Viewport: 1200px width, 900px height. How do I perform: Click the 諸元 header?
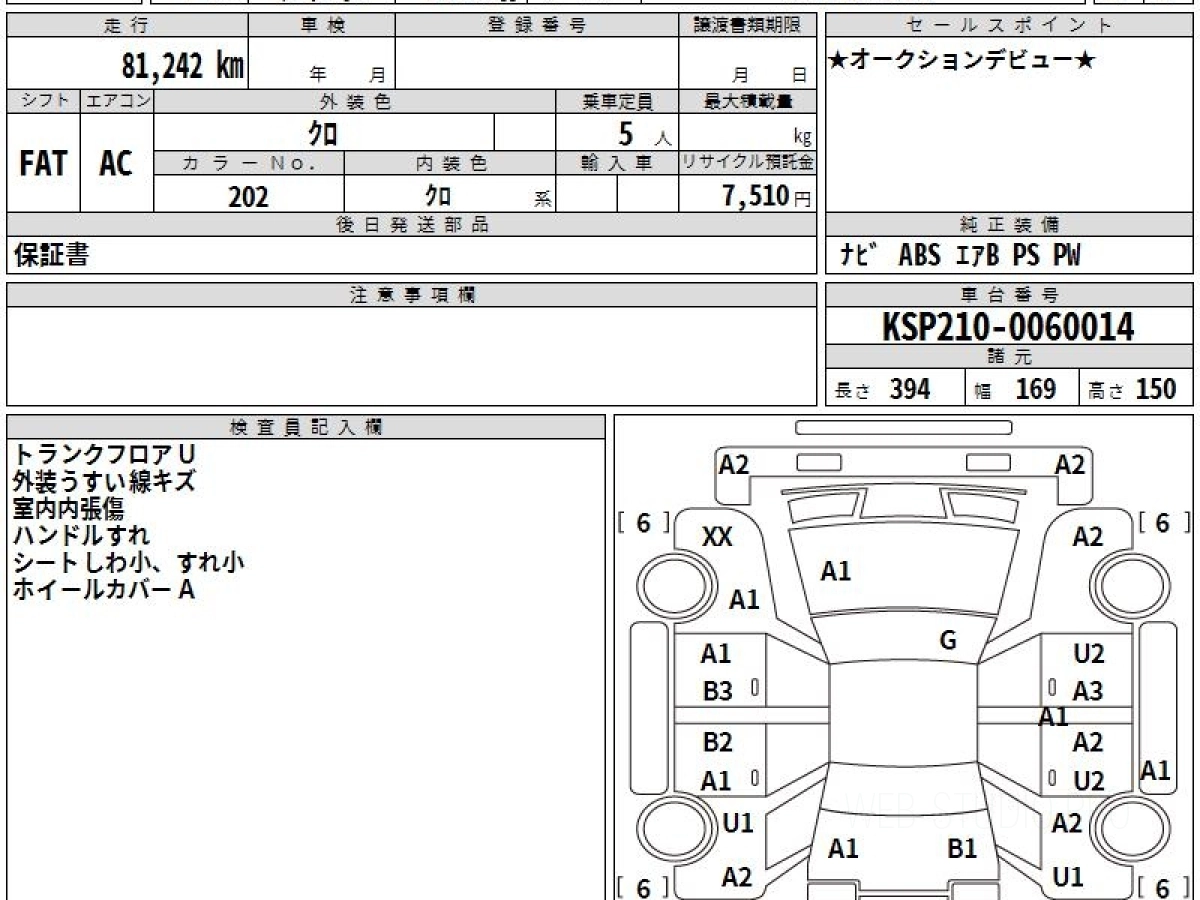1010,357
